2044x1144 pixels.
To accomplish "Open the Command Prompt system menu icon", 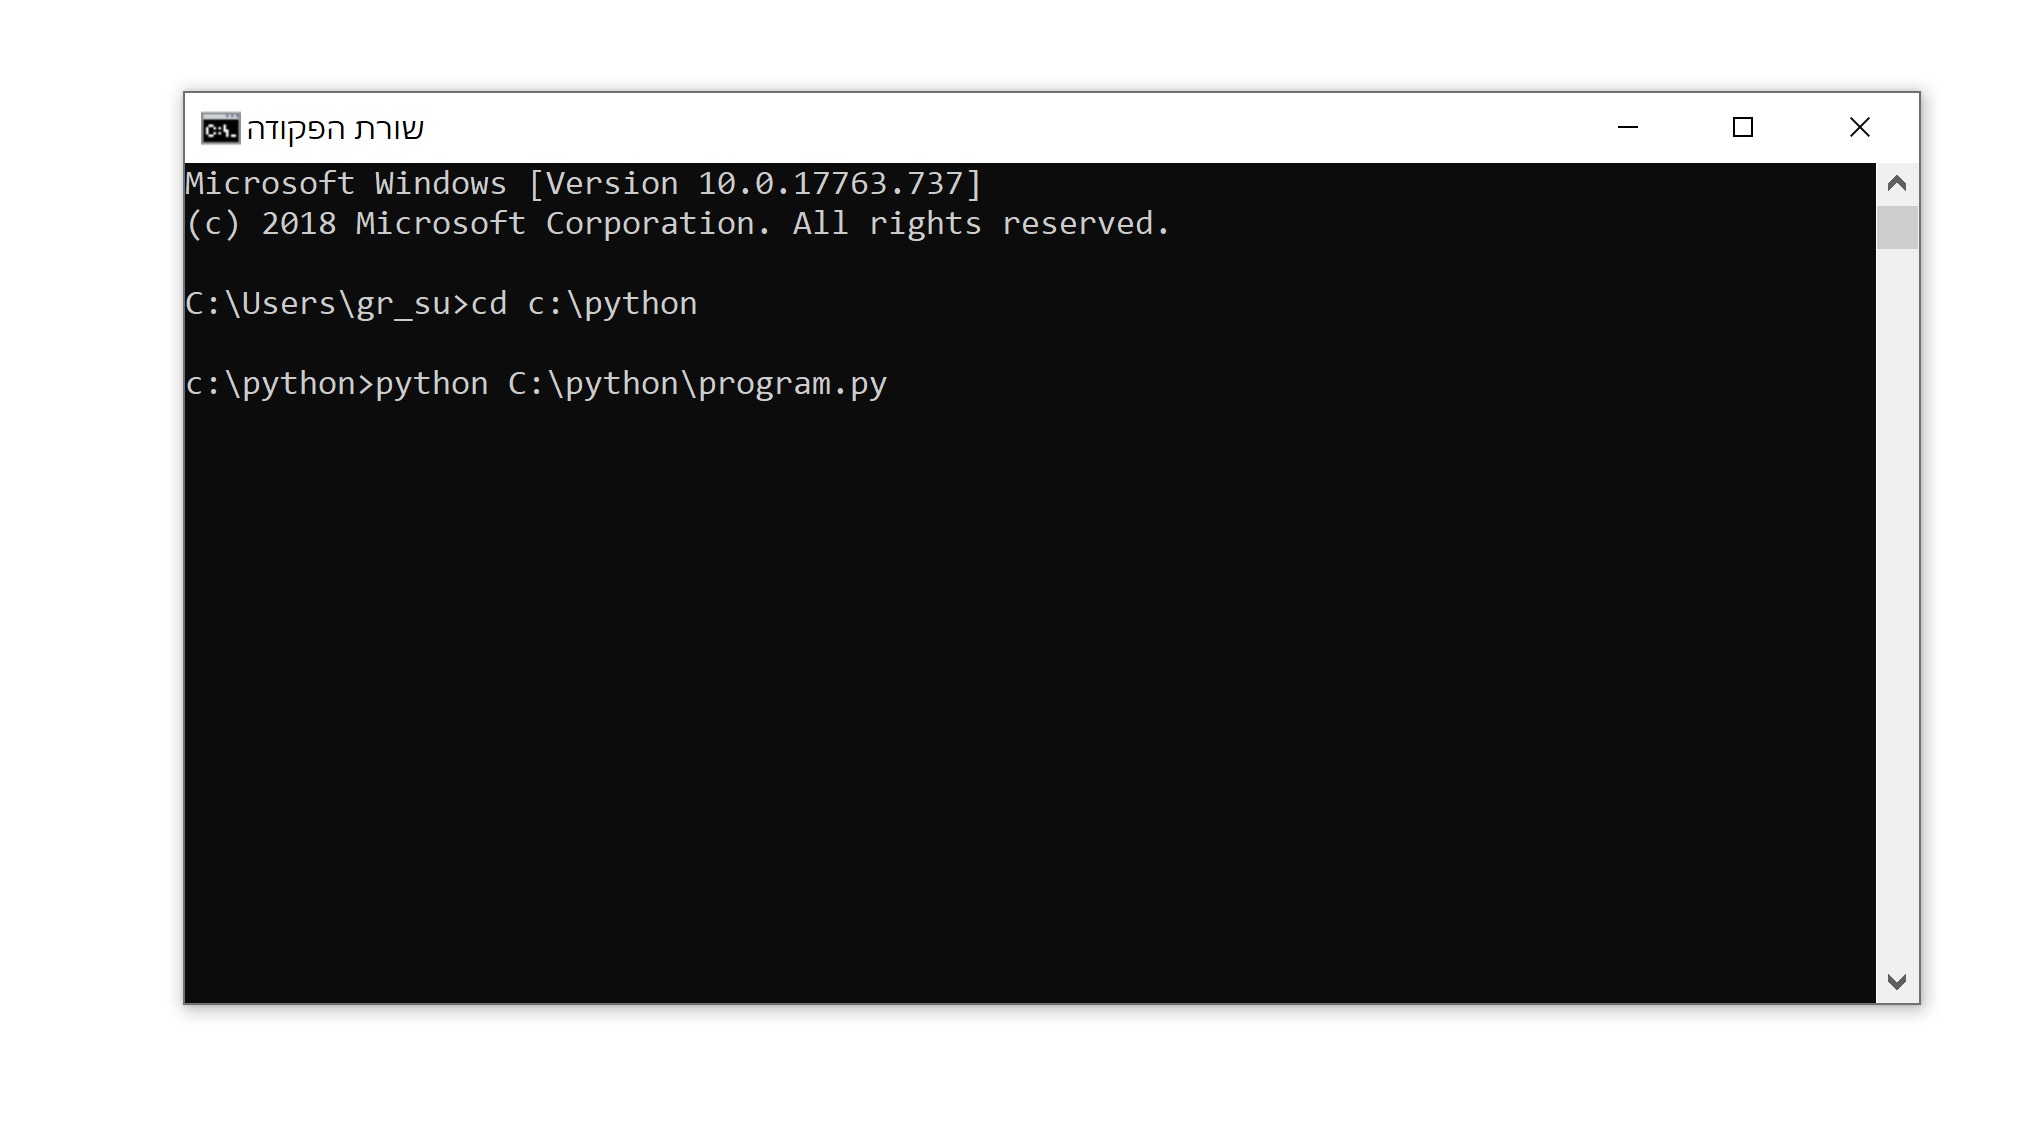I will pyautogui.click(x=220, y=128).
